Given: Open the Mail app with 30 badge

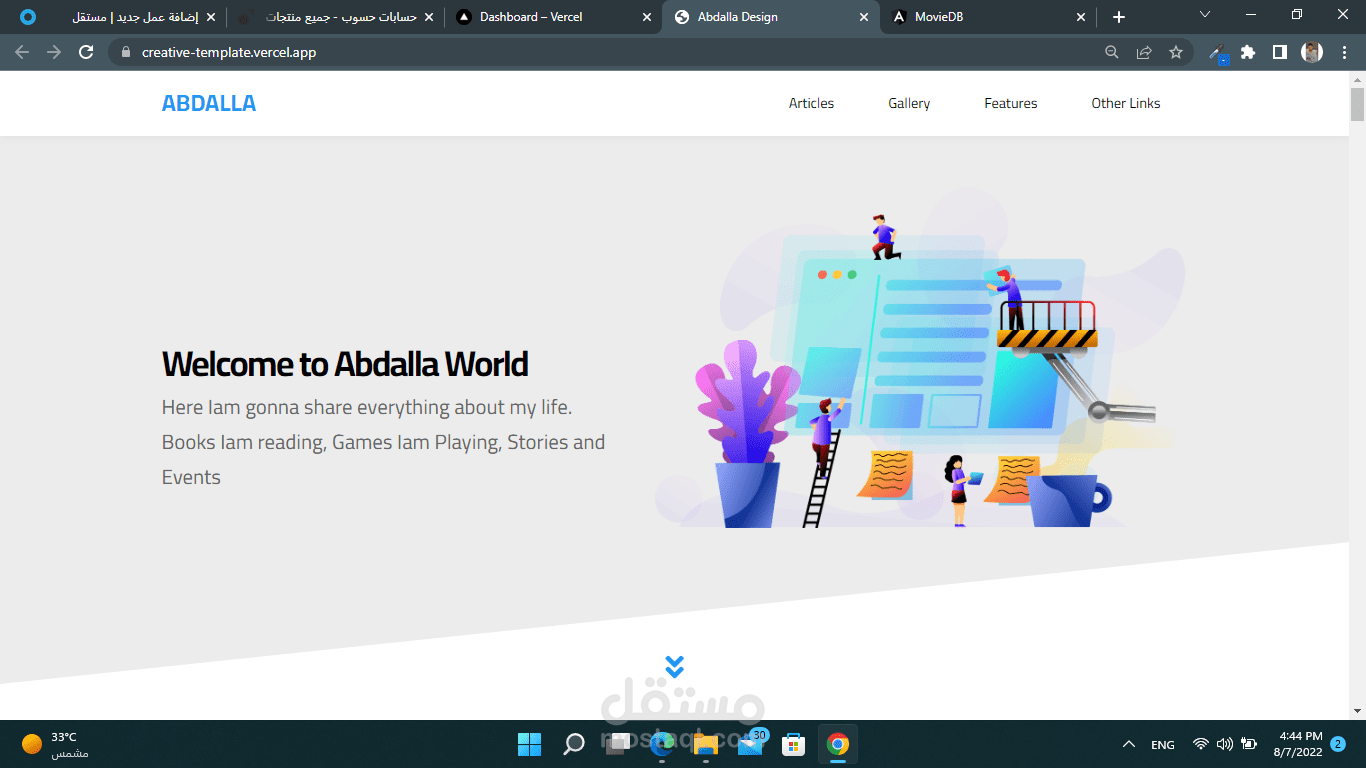Looking at the screenshot, I should (750, 744).
